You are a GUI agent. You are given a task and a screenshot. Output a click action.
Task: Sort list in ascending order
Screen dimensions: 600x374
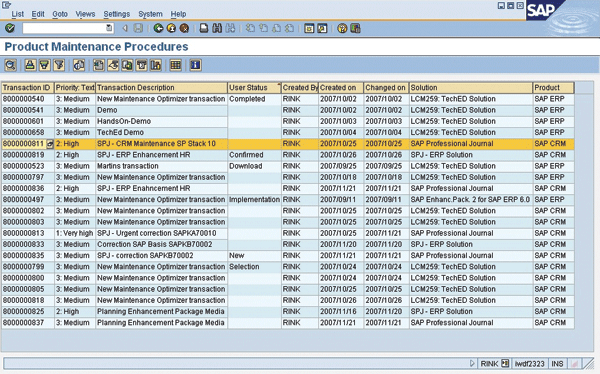(30, 65)
